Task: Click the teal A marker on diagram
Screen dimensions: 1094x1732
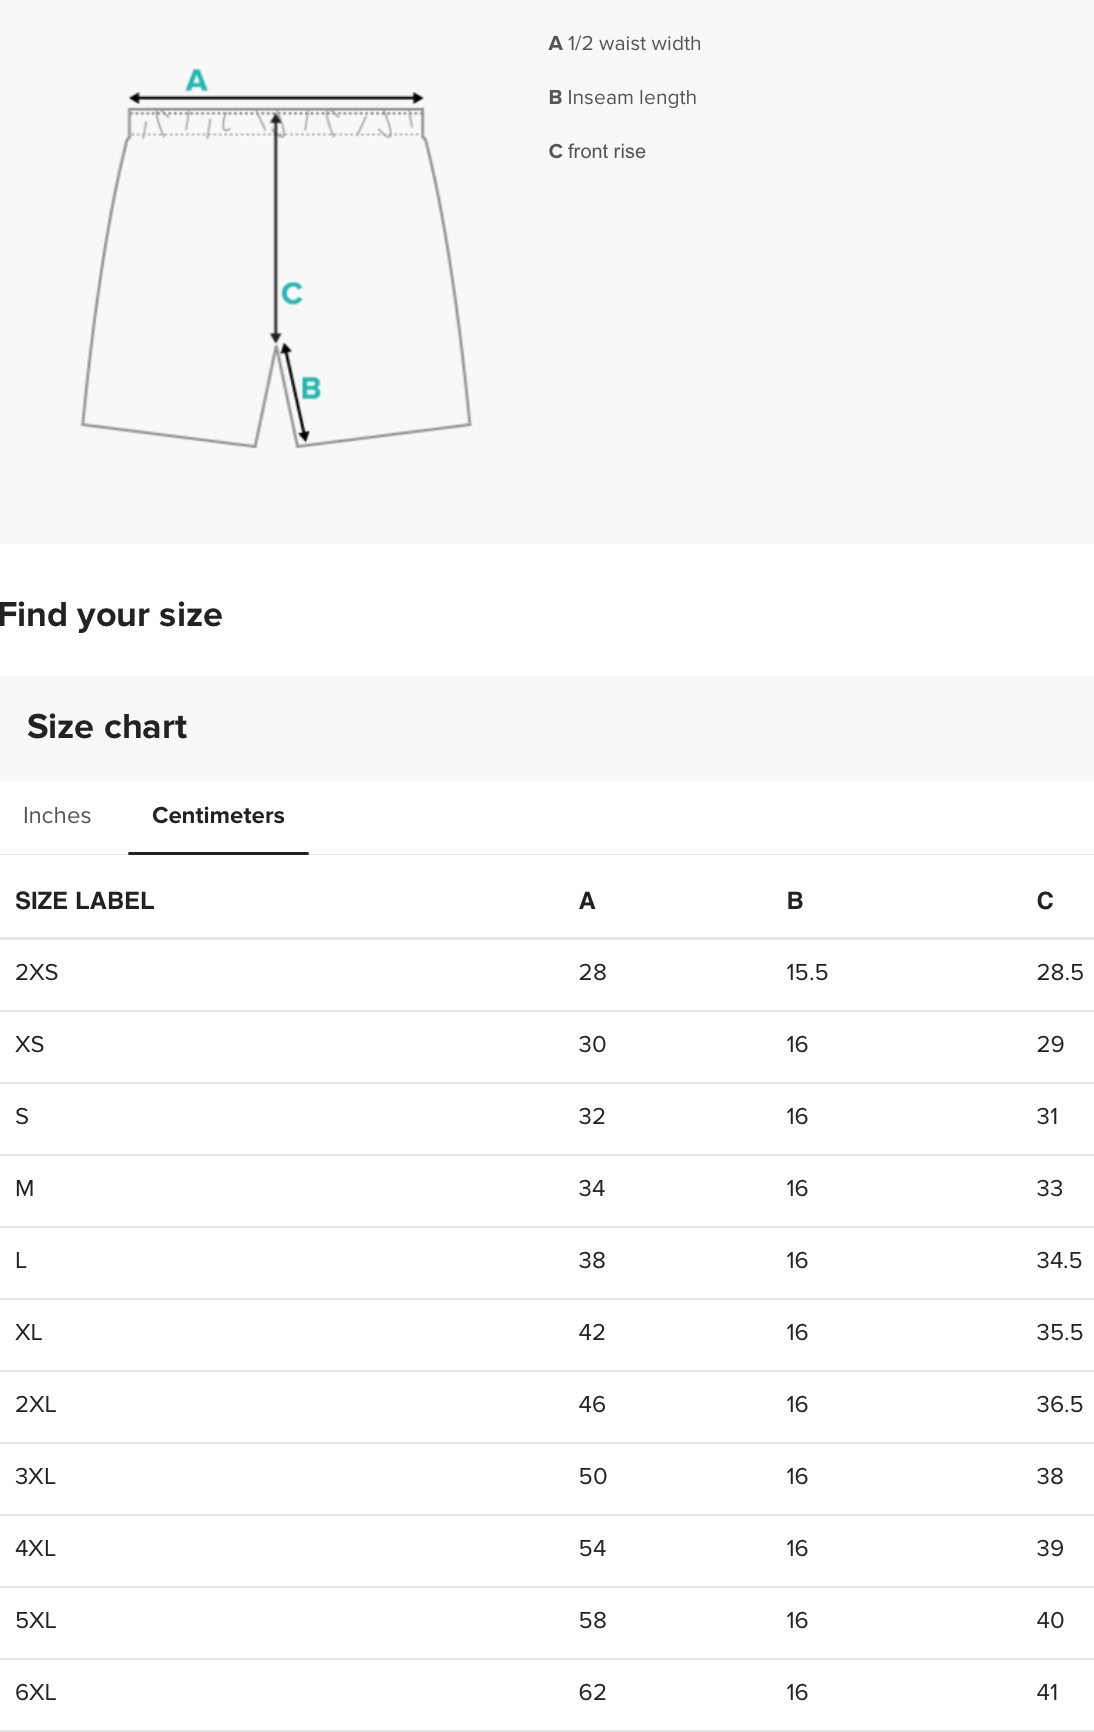Action: pyautogui.click(x=197, y=80)
